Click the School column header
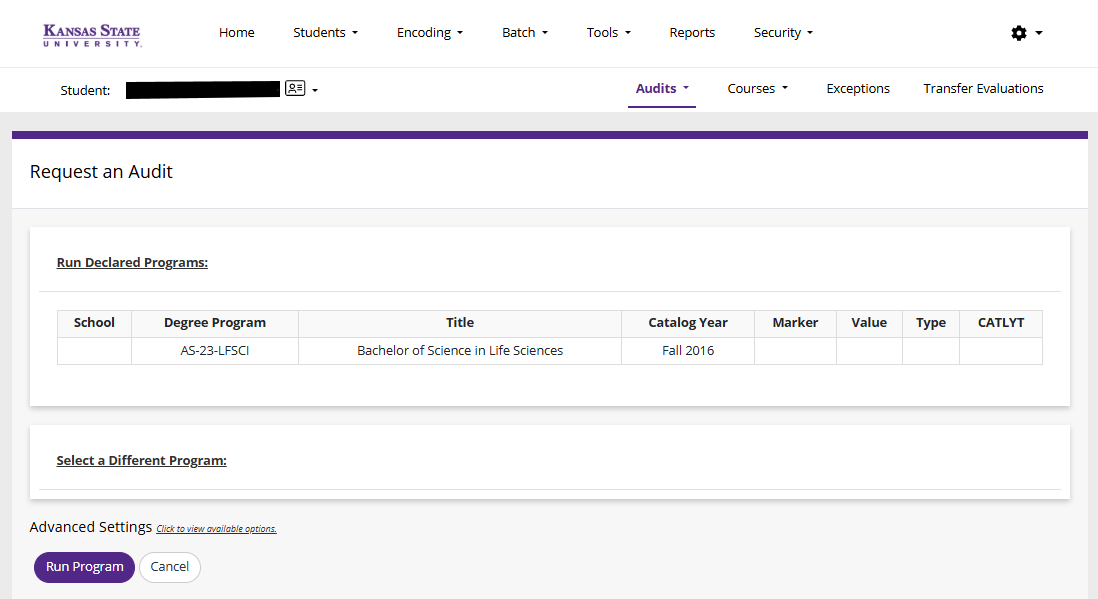 (94, 323)
